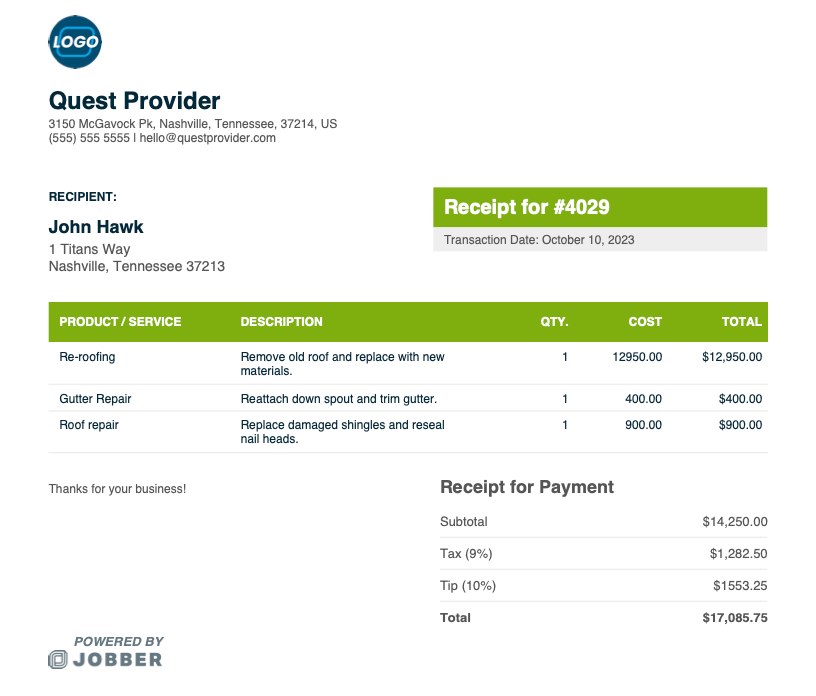
Task: Select the Roof repair line item
Action: [x=89, y=425]
